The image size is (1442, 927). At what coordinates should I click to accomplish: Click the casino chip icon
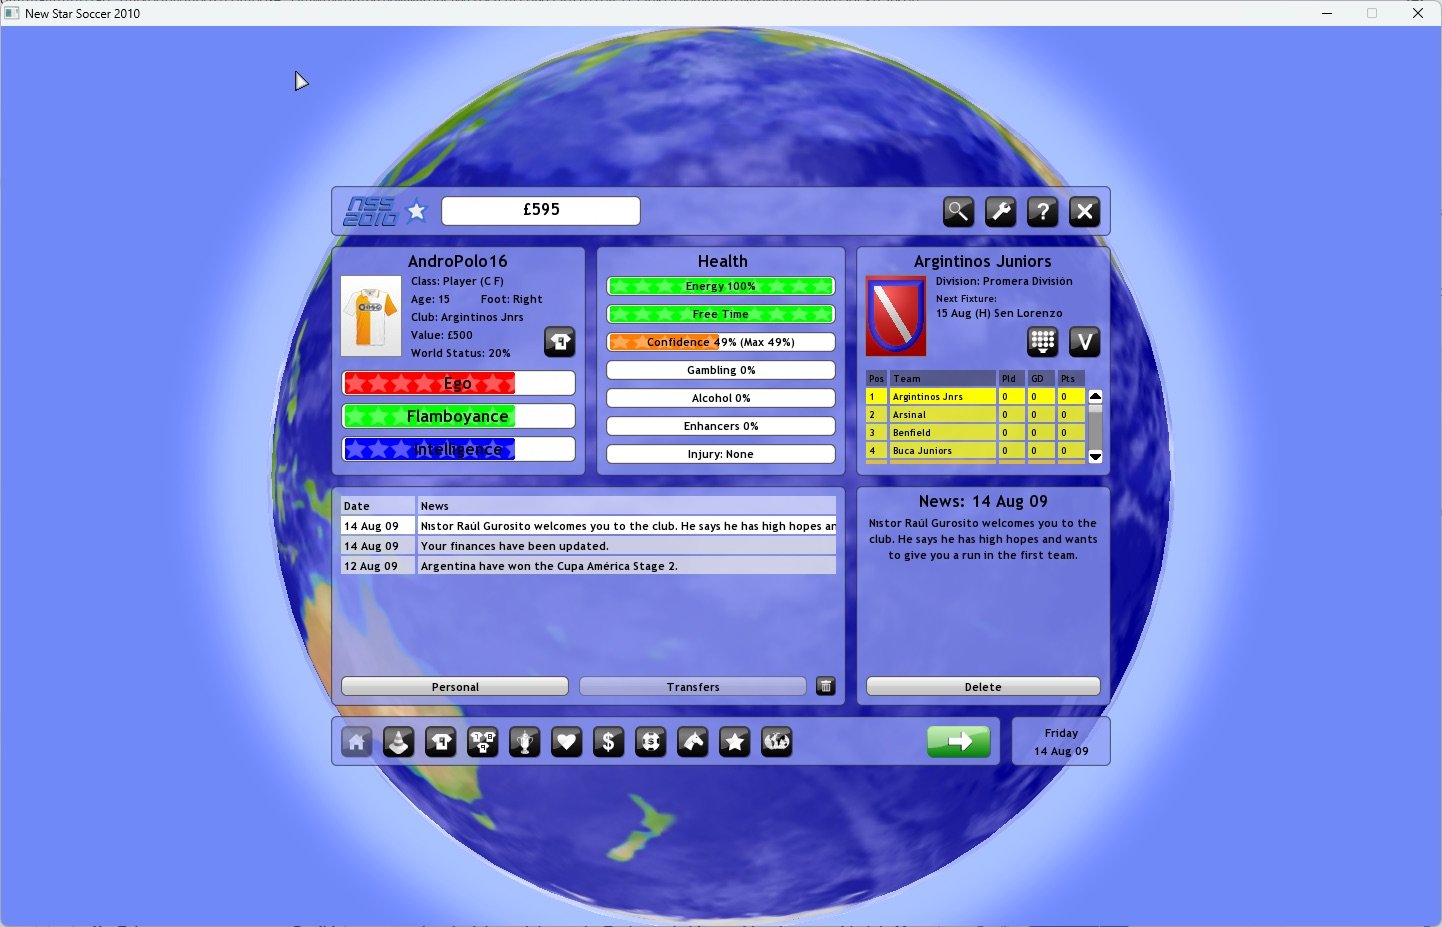tap(650, 742)
